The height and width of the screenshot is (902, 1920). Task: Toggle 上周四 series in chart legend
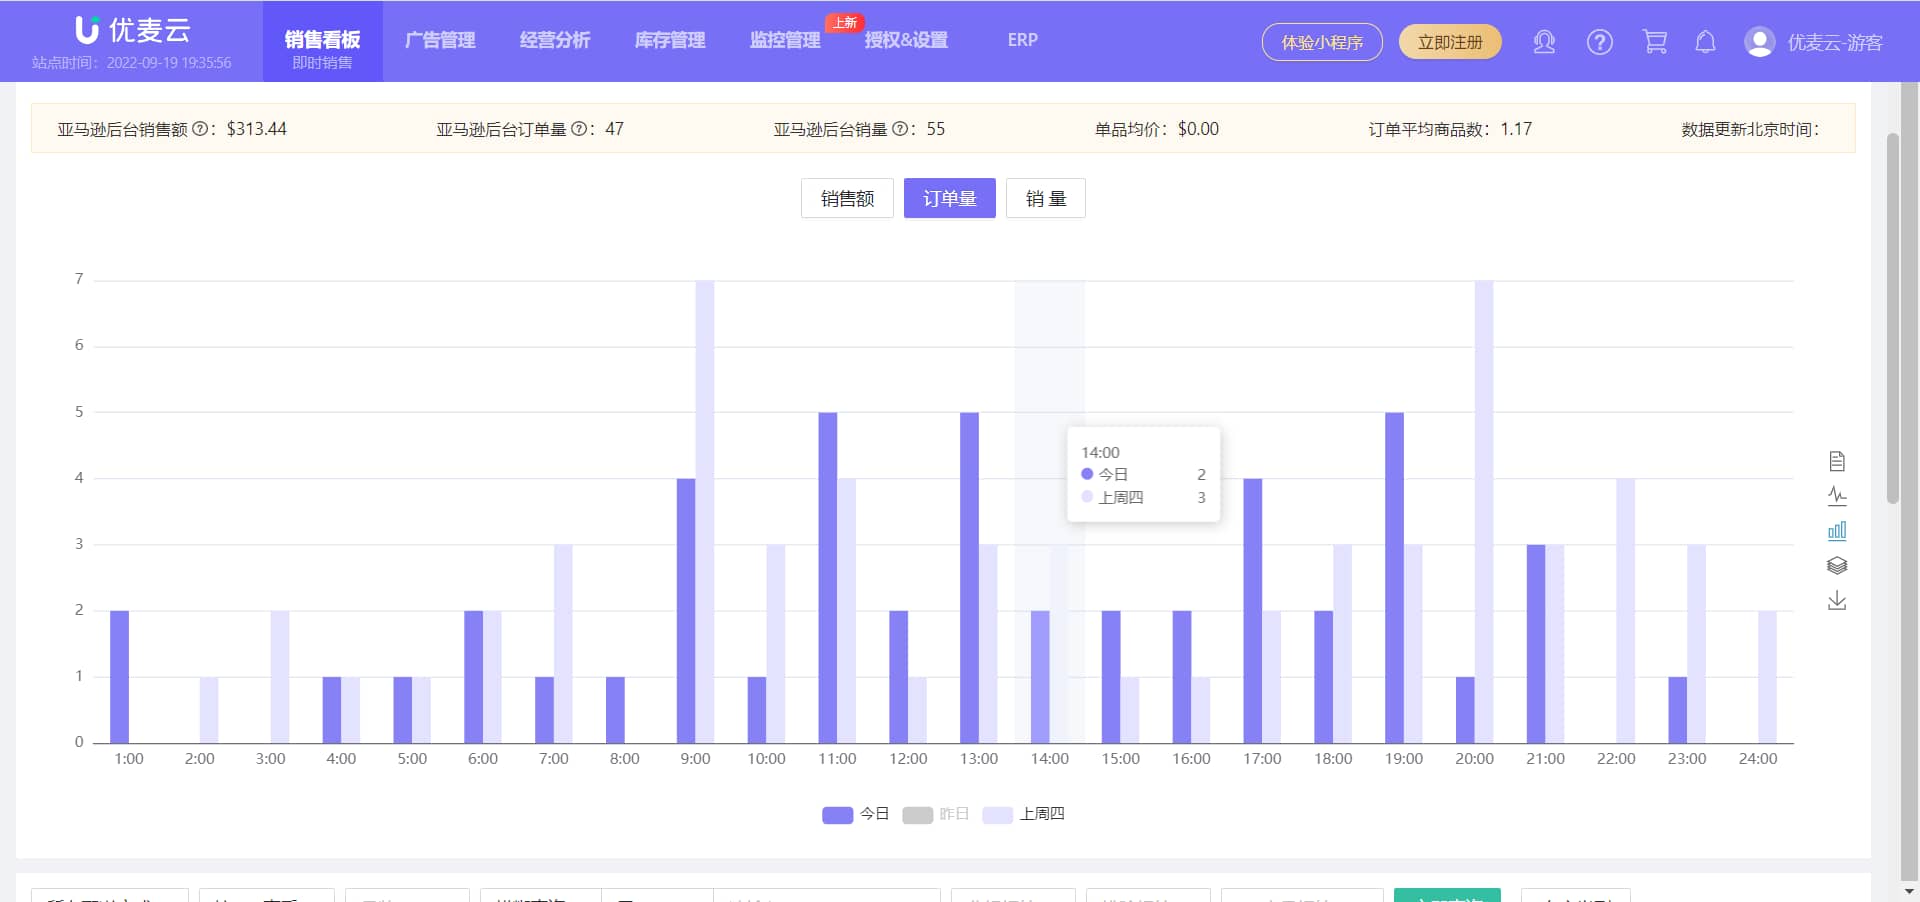(x=1023, y=814)
